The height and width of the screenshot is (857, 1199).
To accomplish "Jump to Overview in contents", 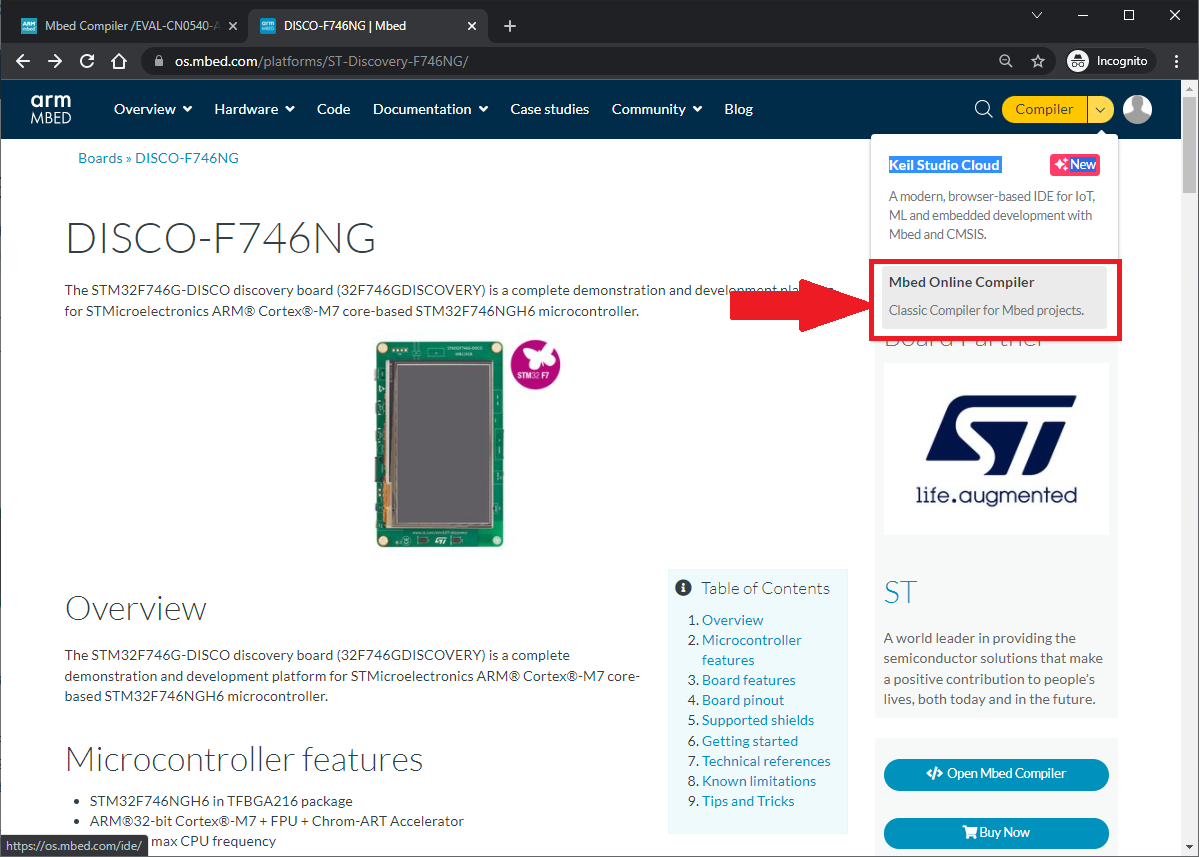I will point(733,620).
